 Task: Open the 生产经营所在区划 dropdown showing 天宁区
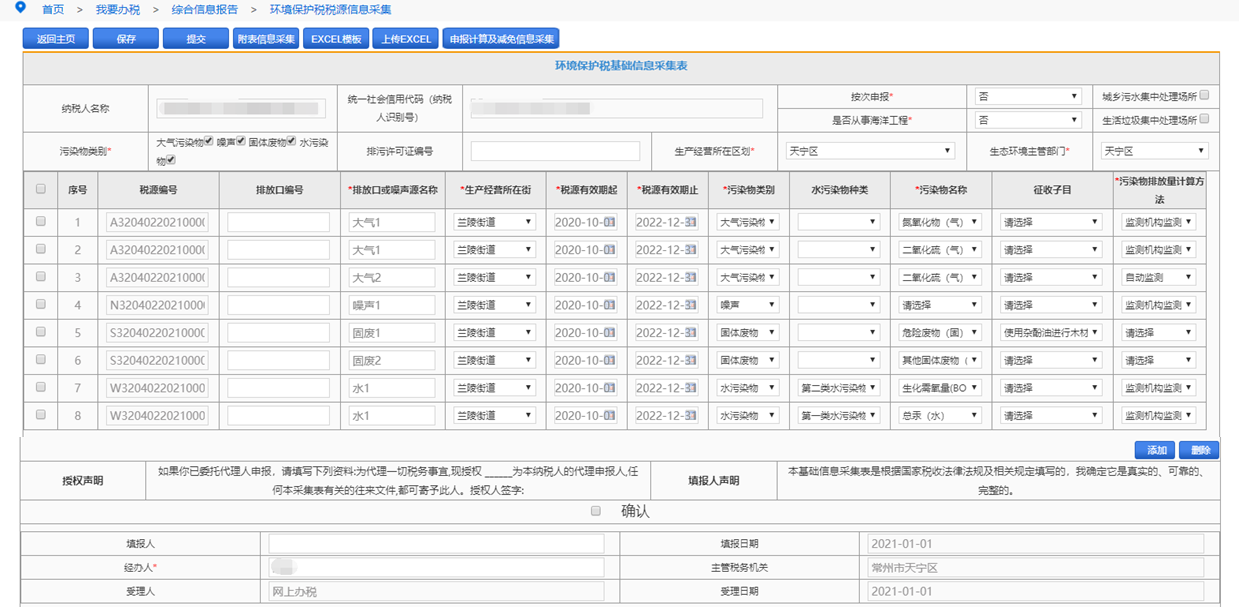[869, 151]
